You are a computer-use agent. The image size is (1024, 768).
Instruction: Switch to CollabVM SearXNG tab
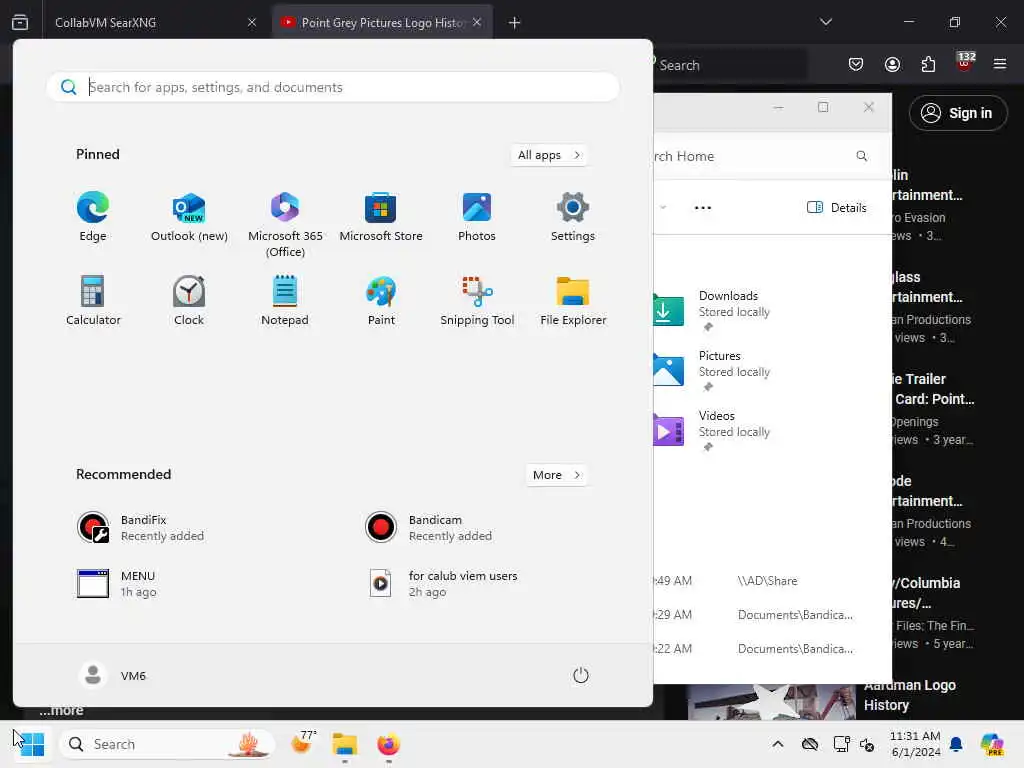(145, 22)
